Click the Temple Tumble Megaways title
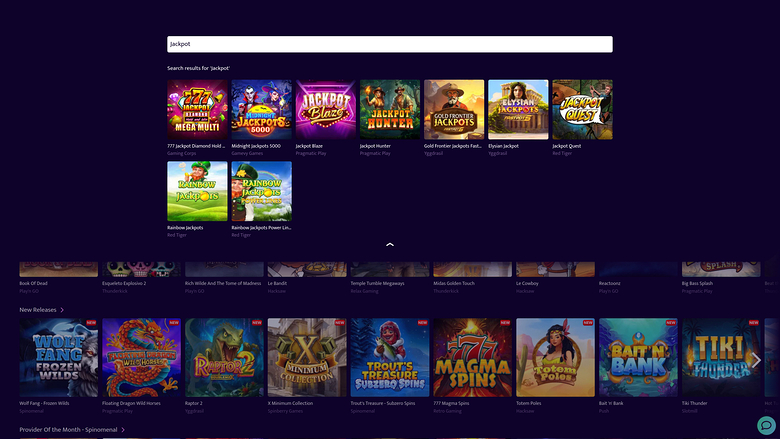The height and width of the screenshot is (439, 780). point(378,283)
